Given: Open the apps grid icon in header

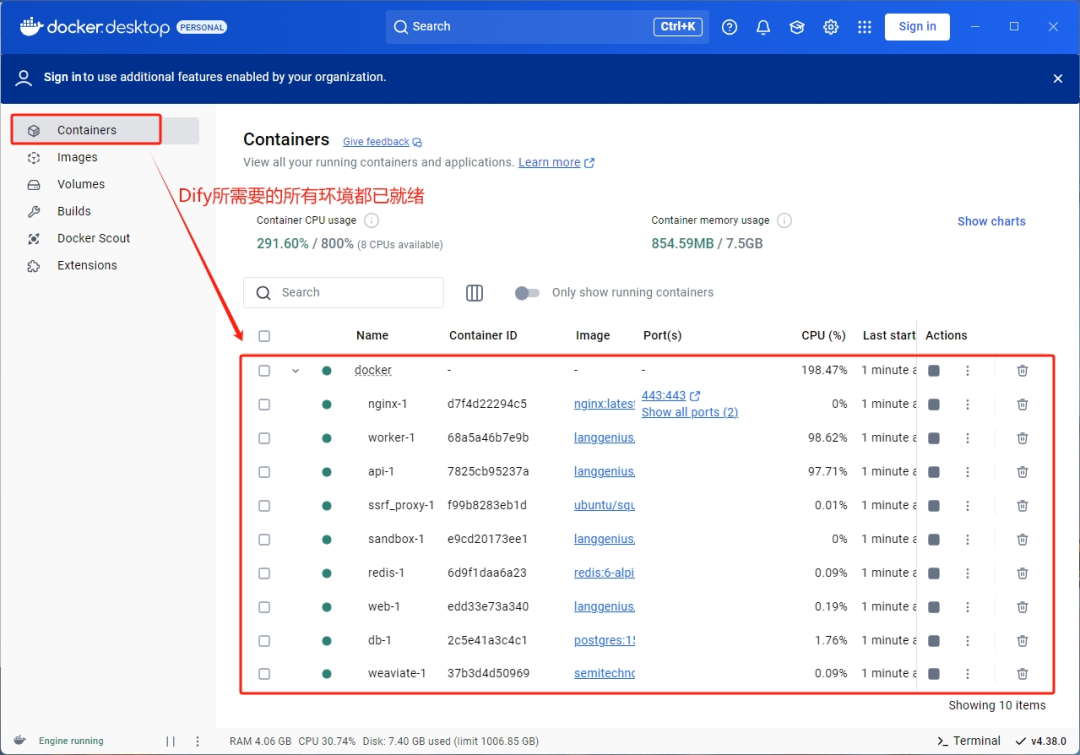Looking at the screenshot, I should tap(865, 27).
